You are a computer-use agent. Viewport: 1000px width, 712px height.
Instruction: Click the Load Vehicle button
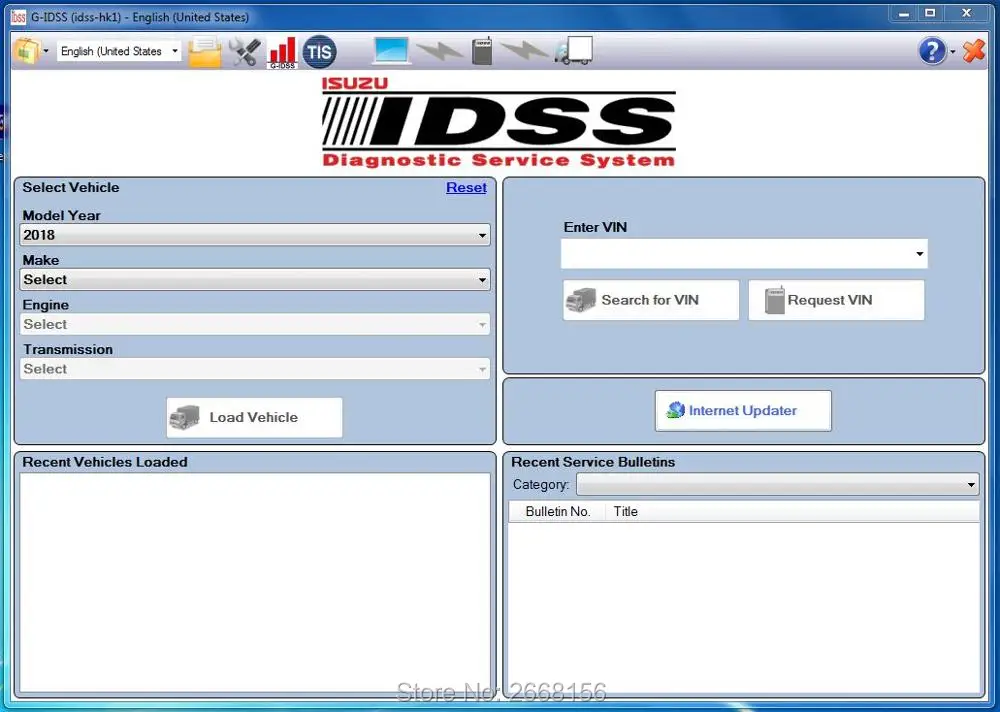click(254, 417)
